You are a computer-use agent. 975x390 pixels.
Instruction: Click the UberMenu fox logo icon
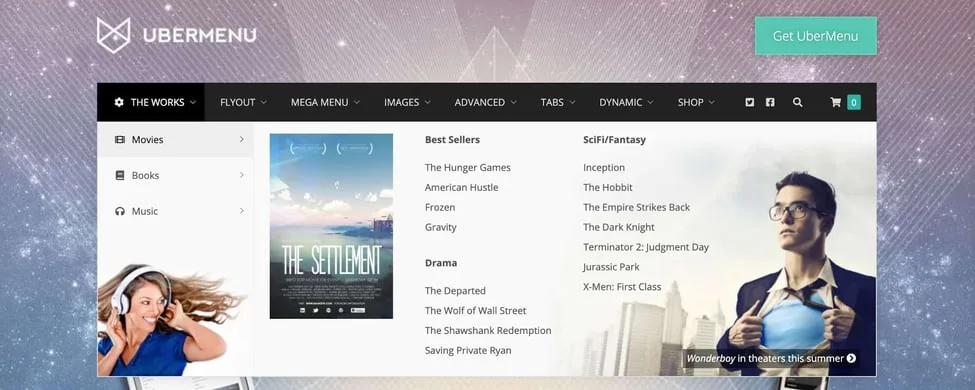pos(114,35)
